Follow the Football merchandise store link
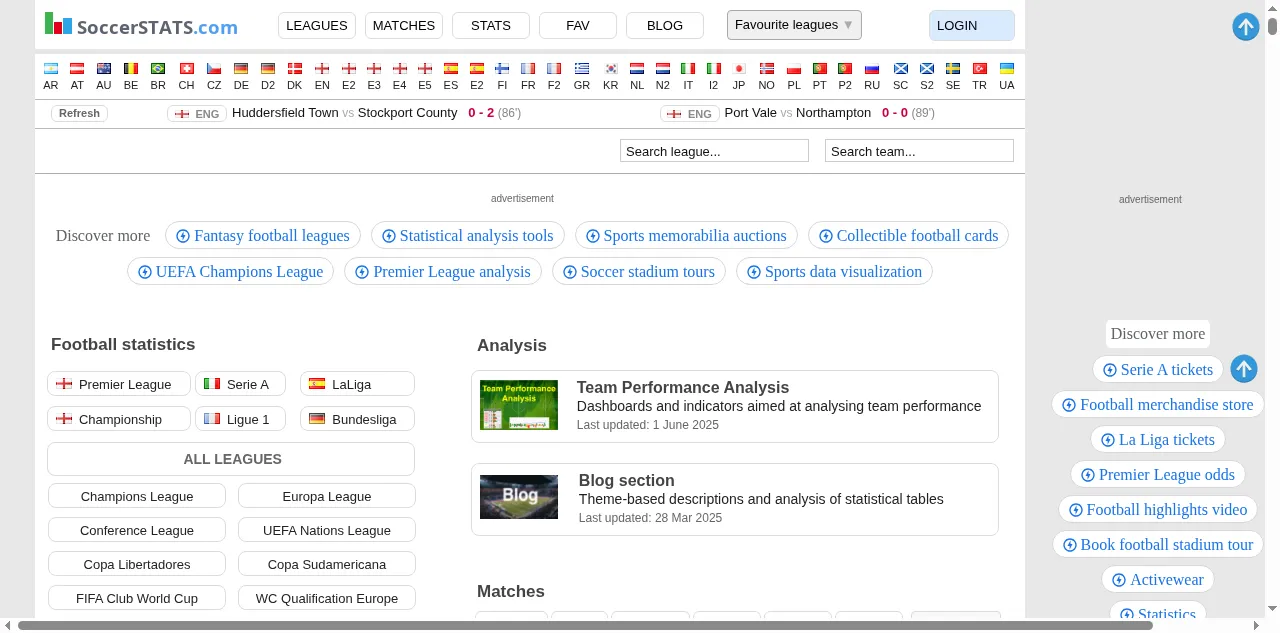1280x633 pixels. [1158, 405]
